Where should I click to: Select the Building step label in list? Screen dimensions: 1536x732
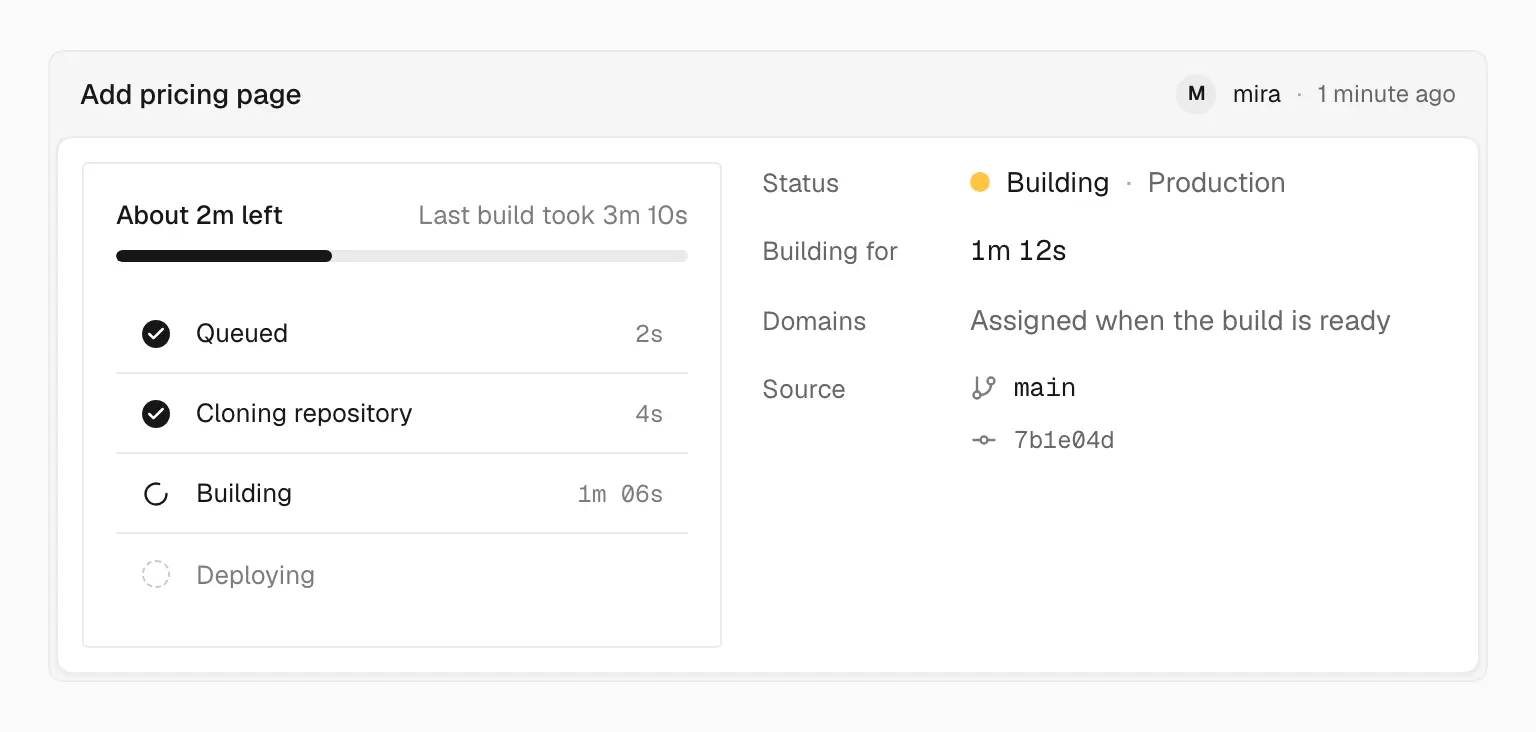(244, 494)
